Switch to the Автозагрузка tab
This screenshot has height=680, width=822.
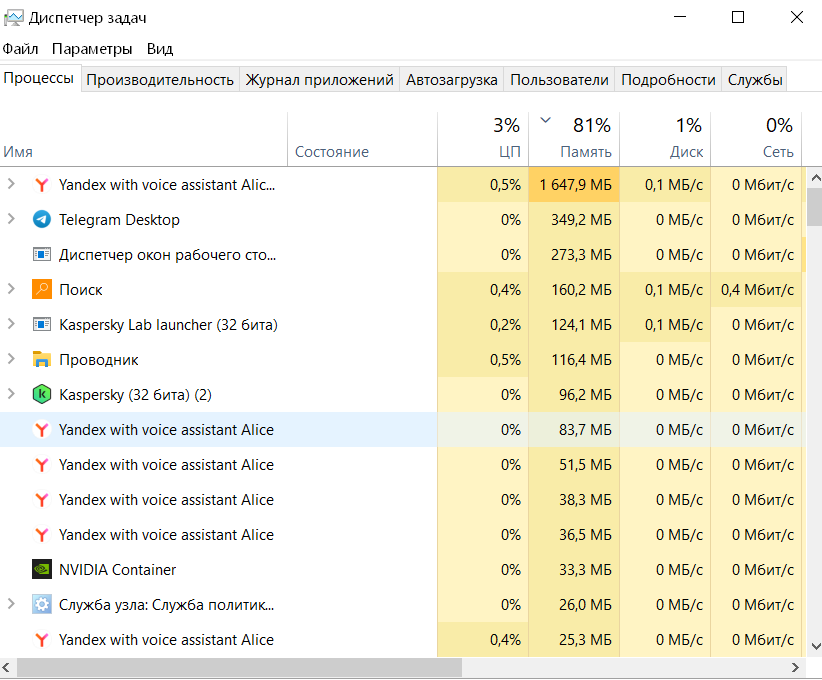(x=452, y=80)
